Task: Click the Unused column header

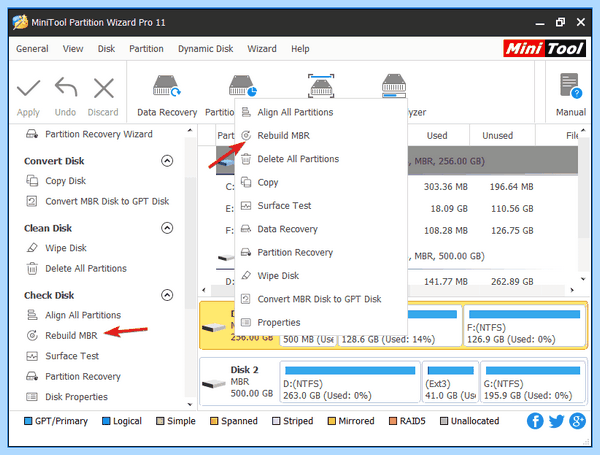Action: pyautogui.click(x=497, y=135)
